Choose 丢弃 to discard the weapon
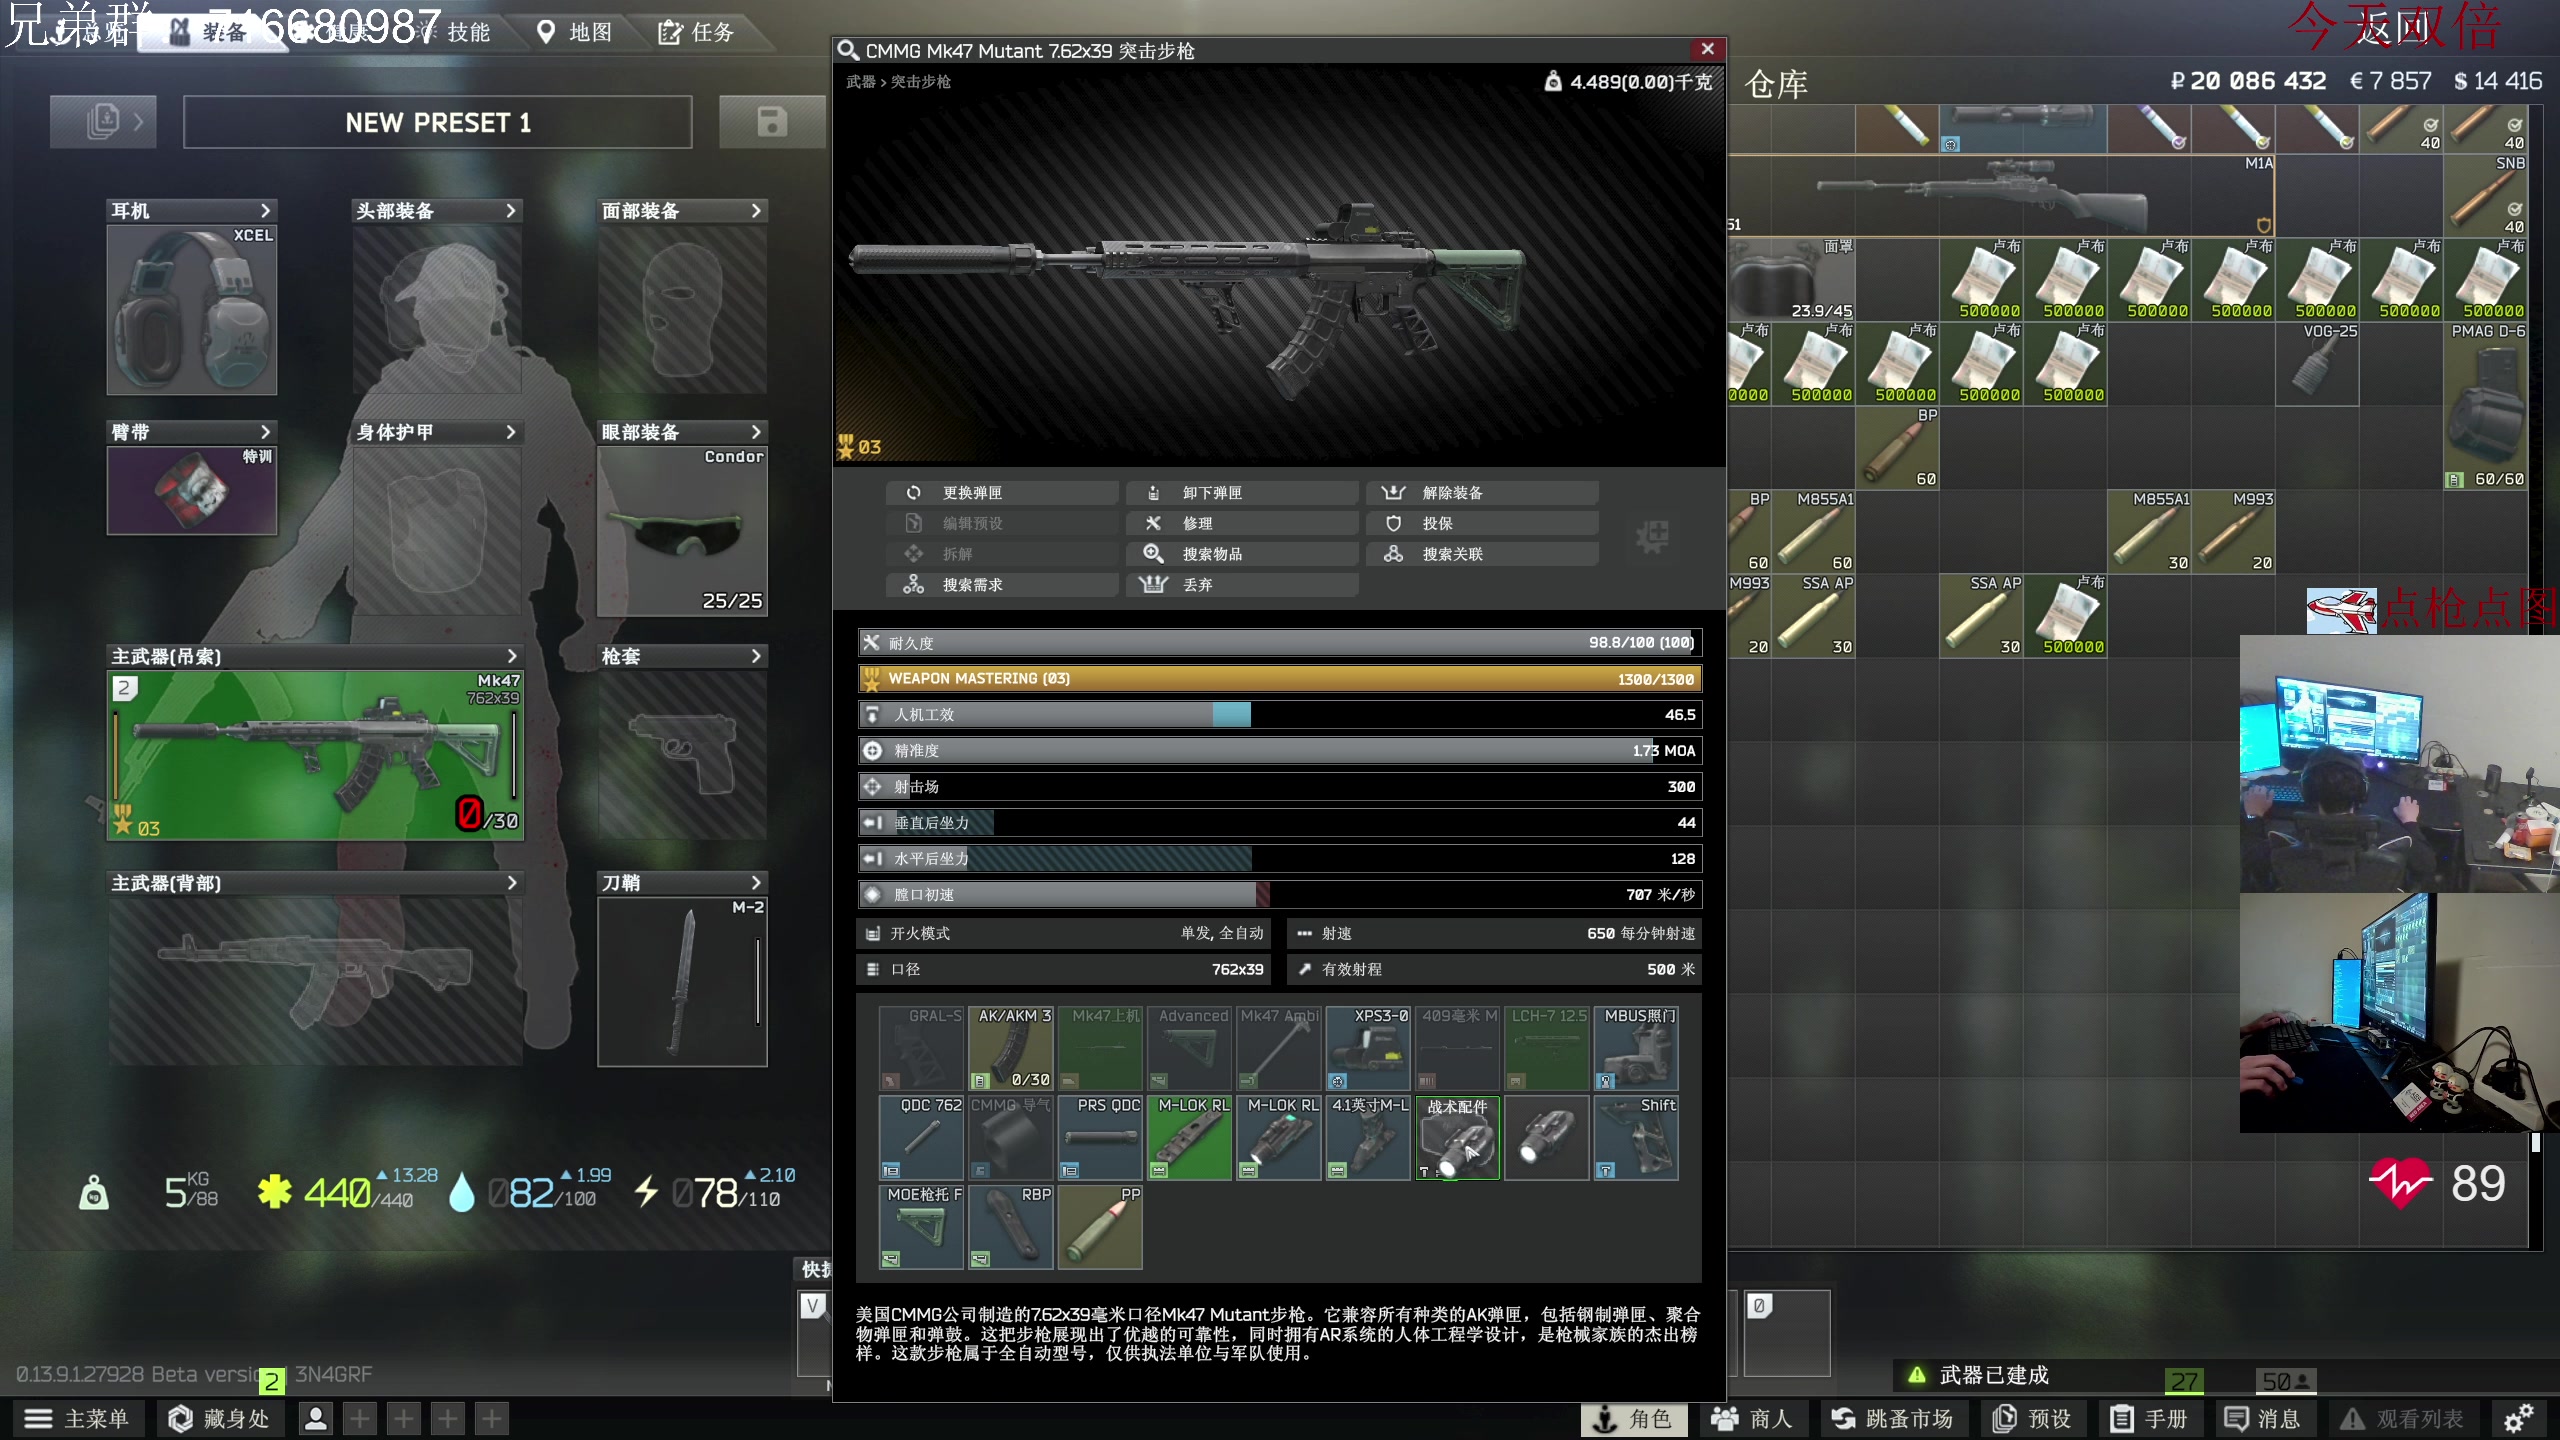Image resolution: width=2560 pixels, height=1440 pixels. pyautogui.click(x=1242, y=585)
